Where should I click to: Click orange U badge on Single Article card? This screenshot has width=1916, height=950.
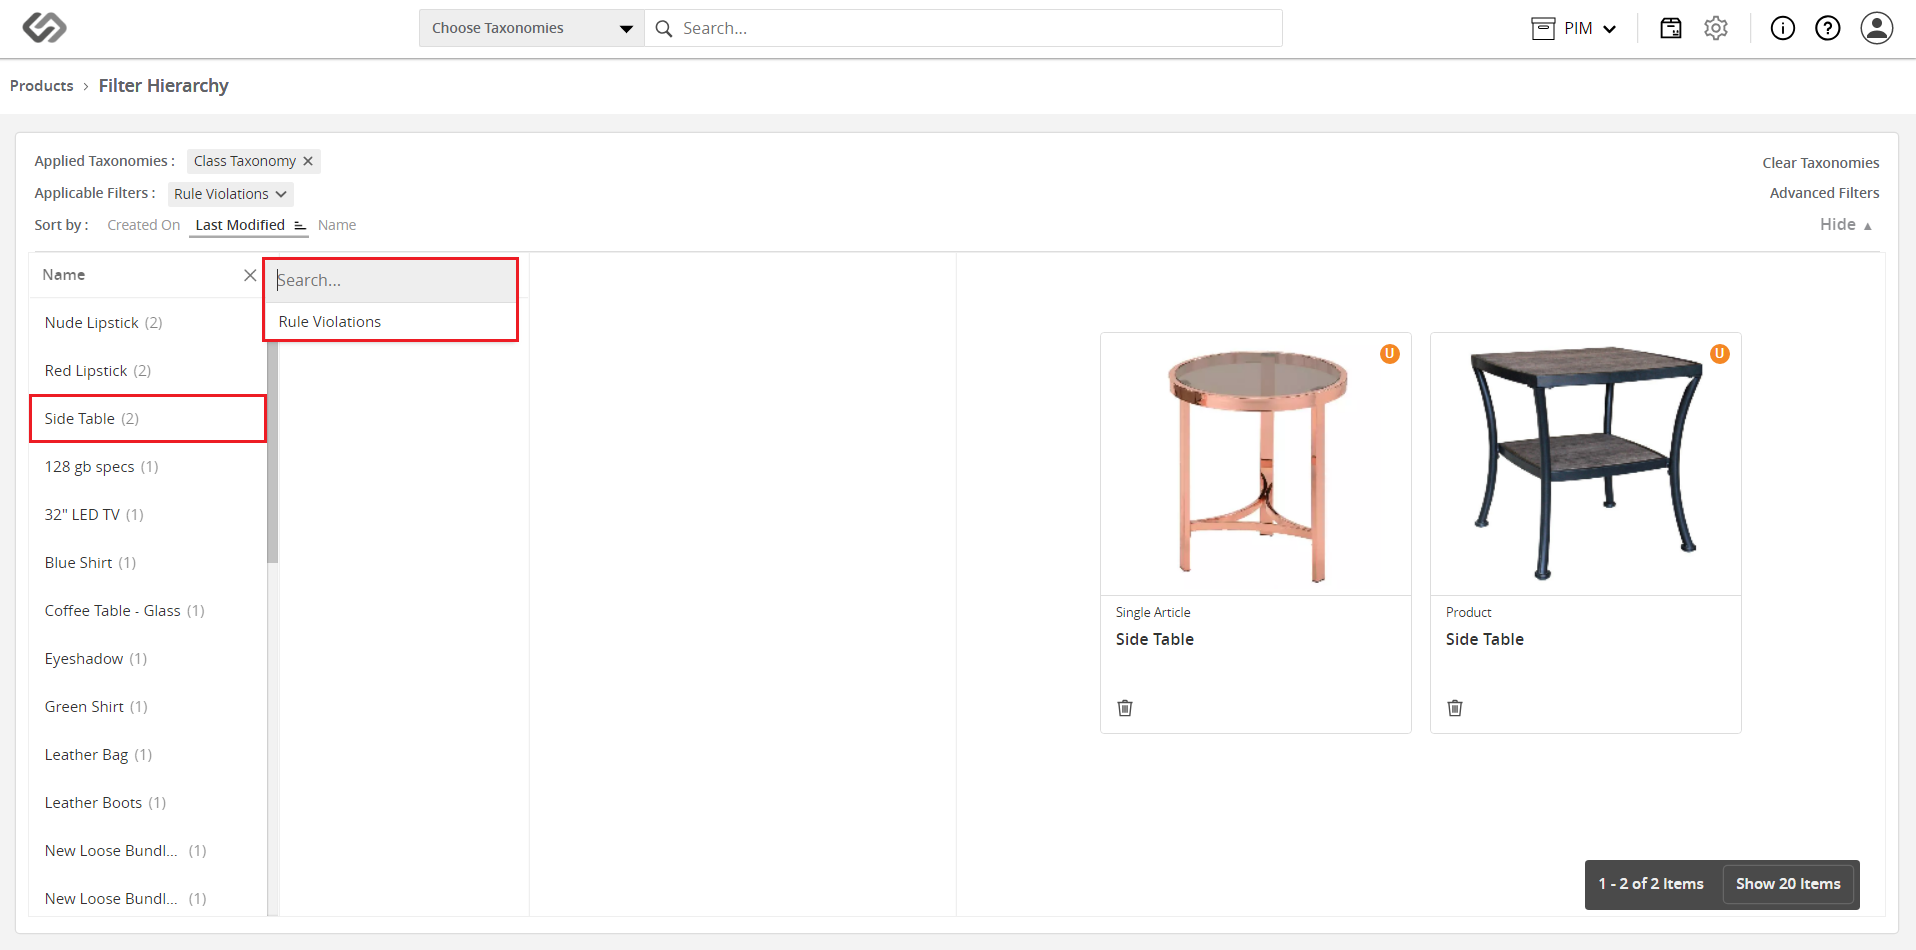coord(1389,354)
